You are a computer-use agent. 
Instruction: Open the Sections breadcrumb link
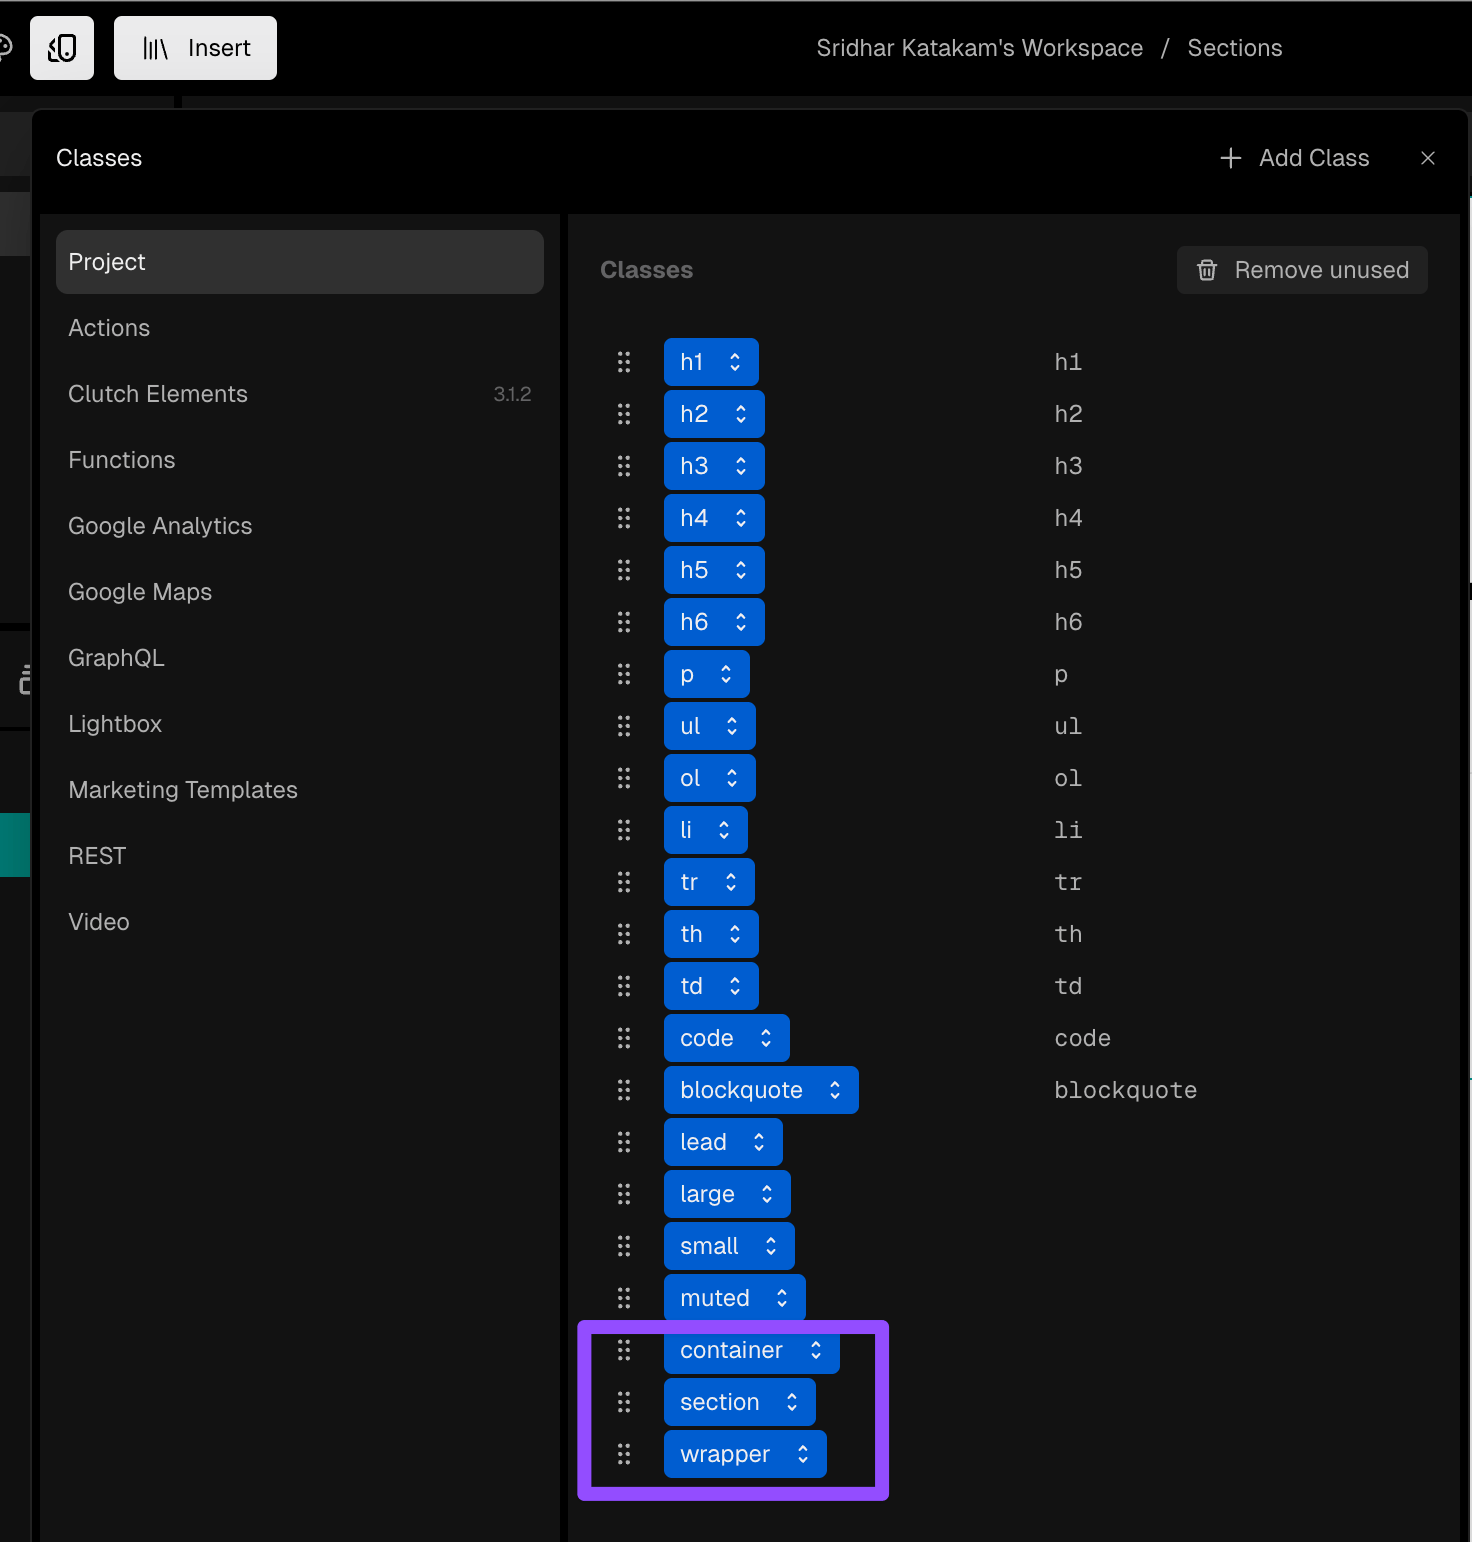[1235, 48]
